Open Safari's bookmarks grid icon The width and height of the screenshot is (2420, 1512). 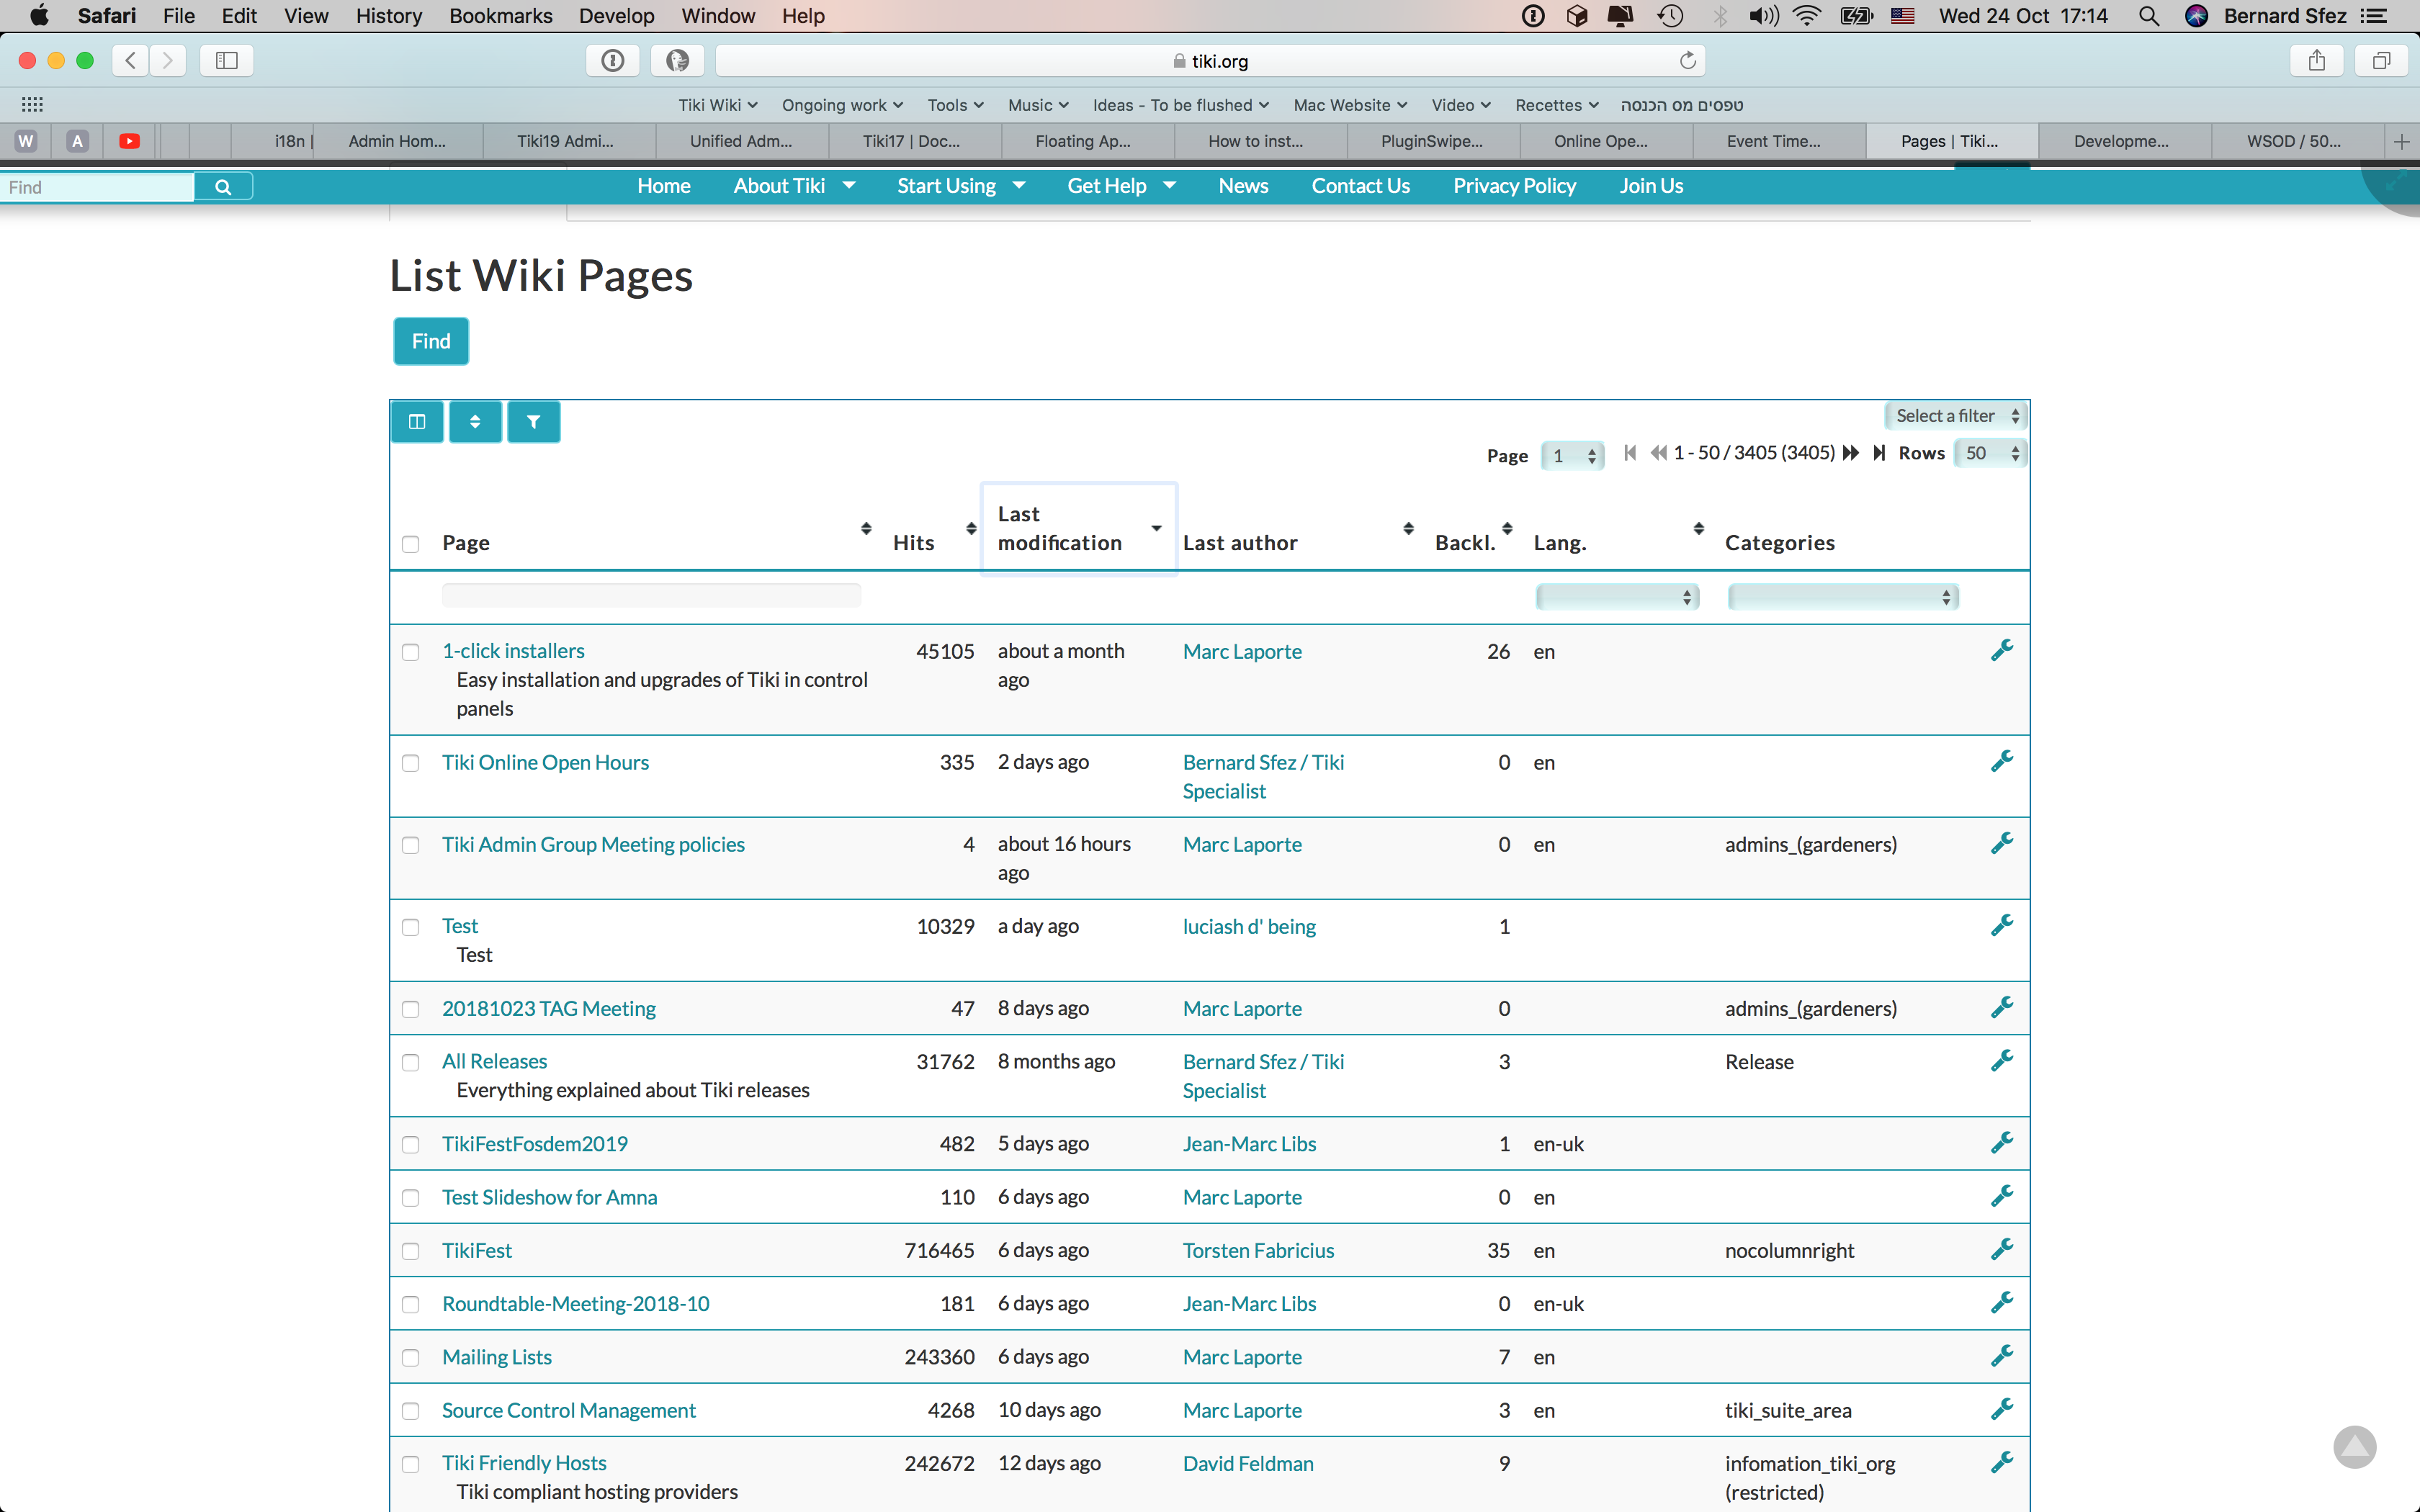point(32,105)
